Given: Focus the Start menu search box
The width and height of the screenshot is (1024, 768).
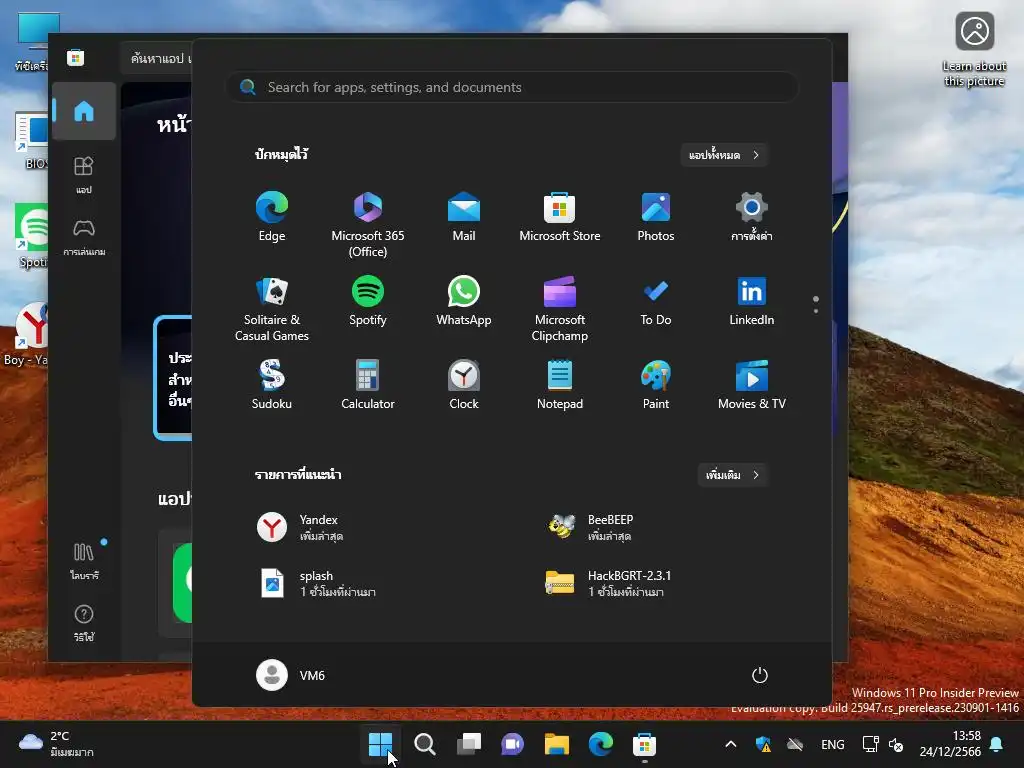Looking at the screenshot, I should (x=511, y=87).
